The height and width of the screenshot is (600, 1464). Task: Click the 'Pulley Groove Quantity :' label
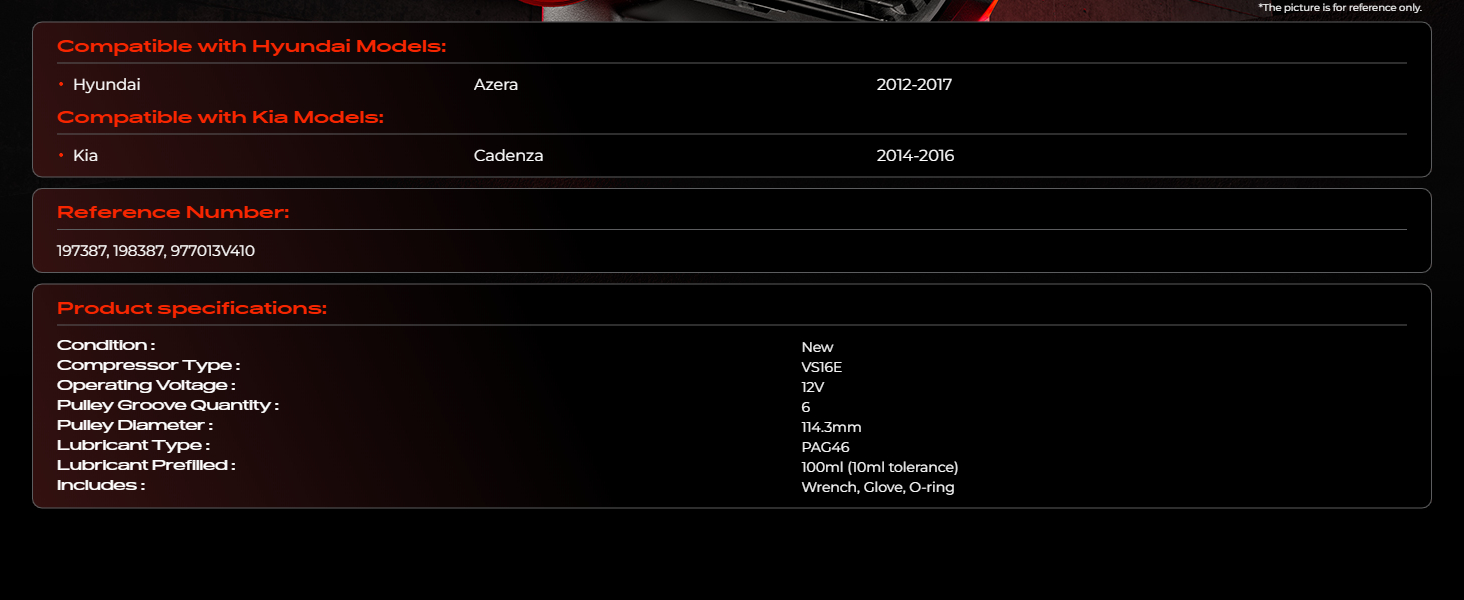(168, 405)
